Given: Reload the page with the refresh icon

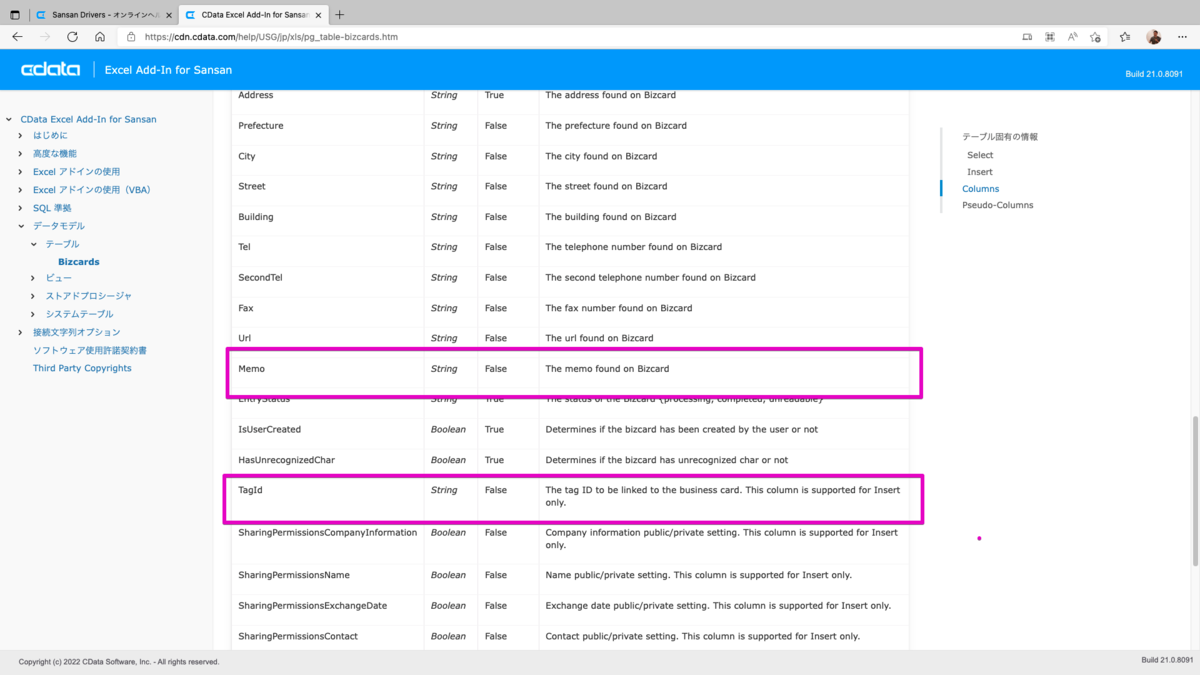Looking at the screenshot, I should (72, 37).
